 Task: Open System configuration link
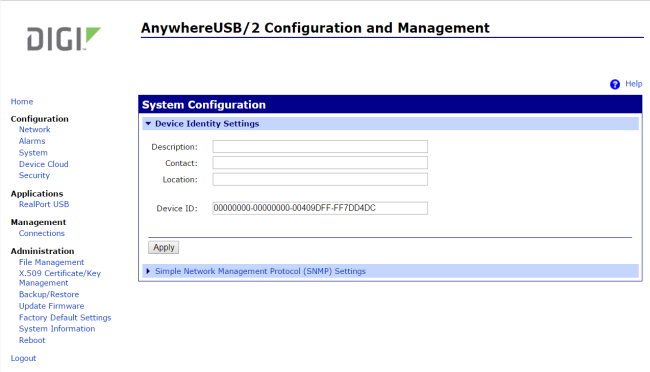tap(33, 153)
